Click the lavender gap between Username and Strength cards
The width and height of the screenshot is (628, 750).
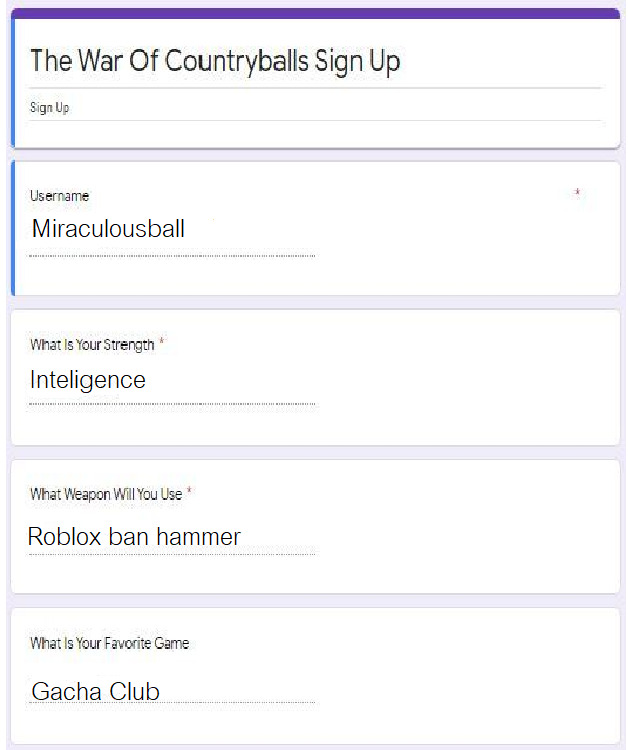tap(316, 302)
